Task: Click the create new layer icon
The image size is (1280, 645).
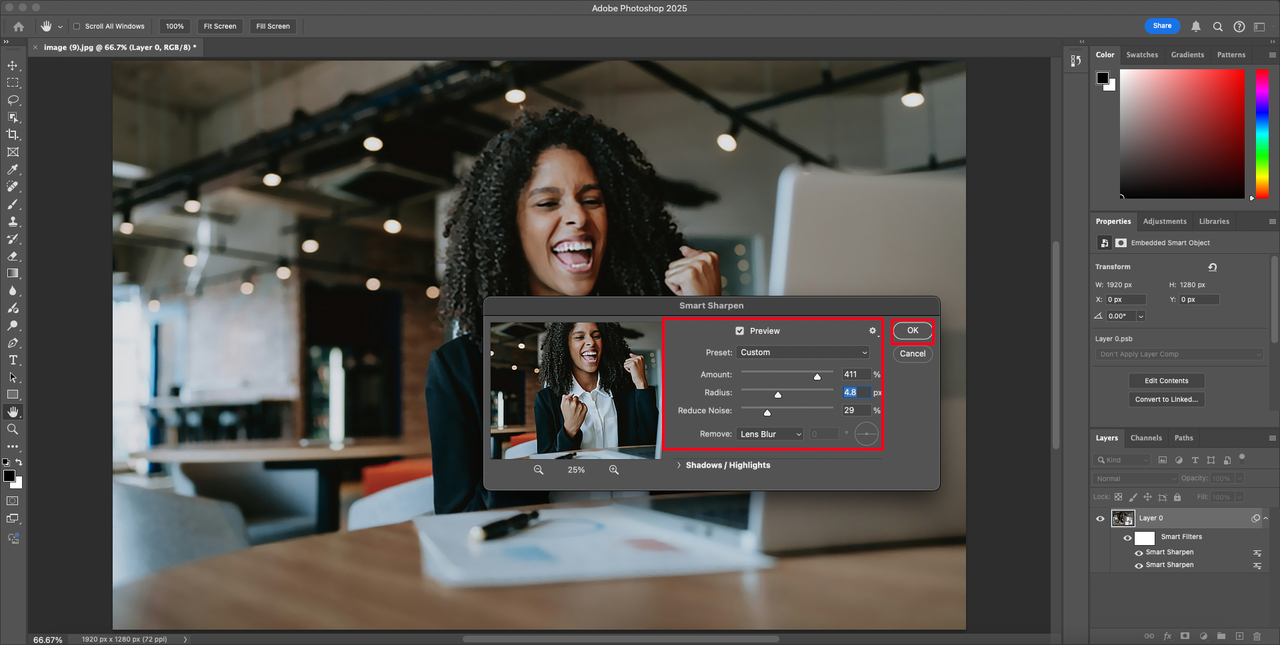Action: [1239, 636]
